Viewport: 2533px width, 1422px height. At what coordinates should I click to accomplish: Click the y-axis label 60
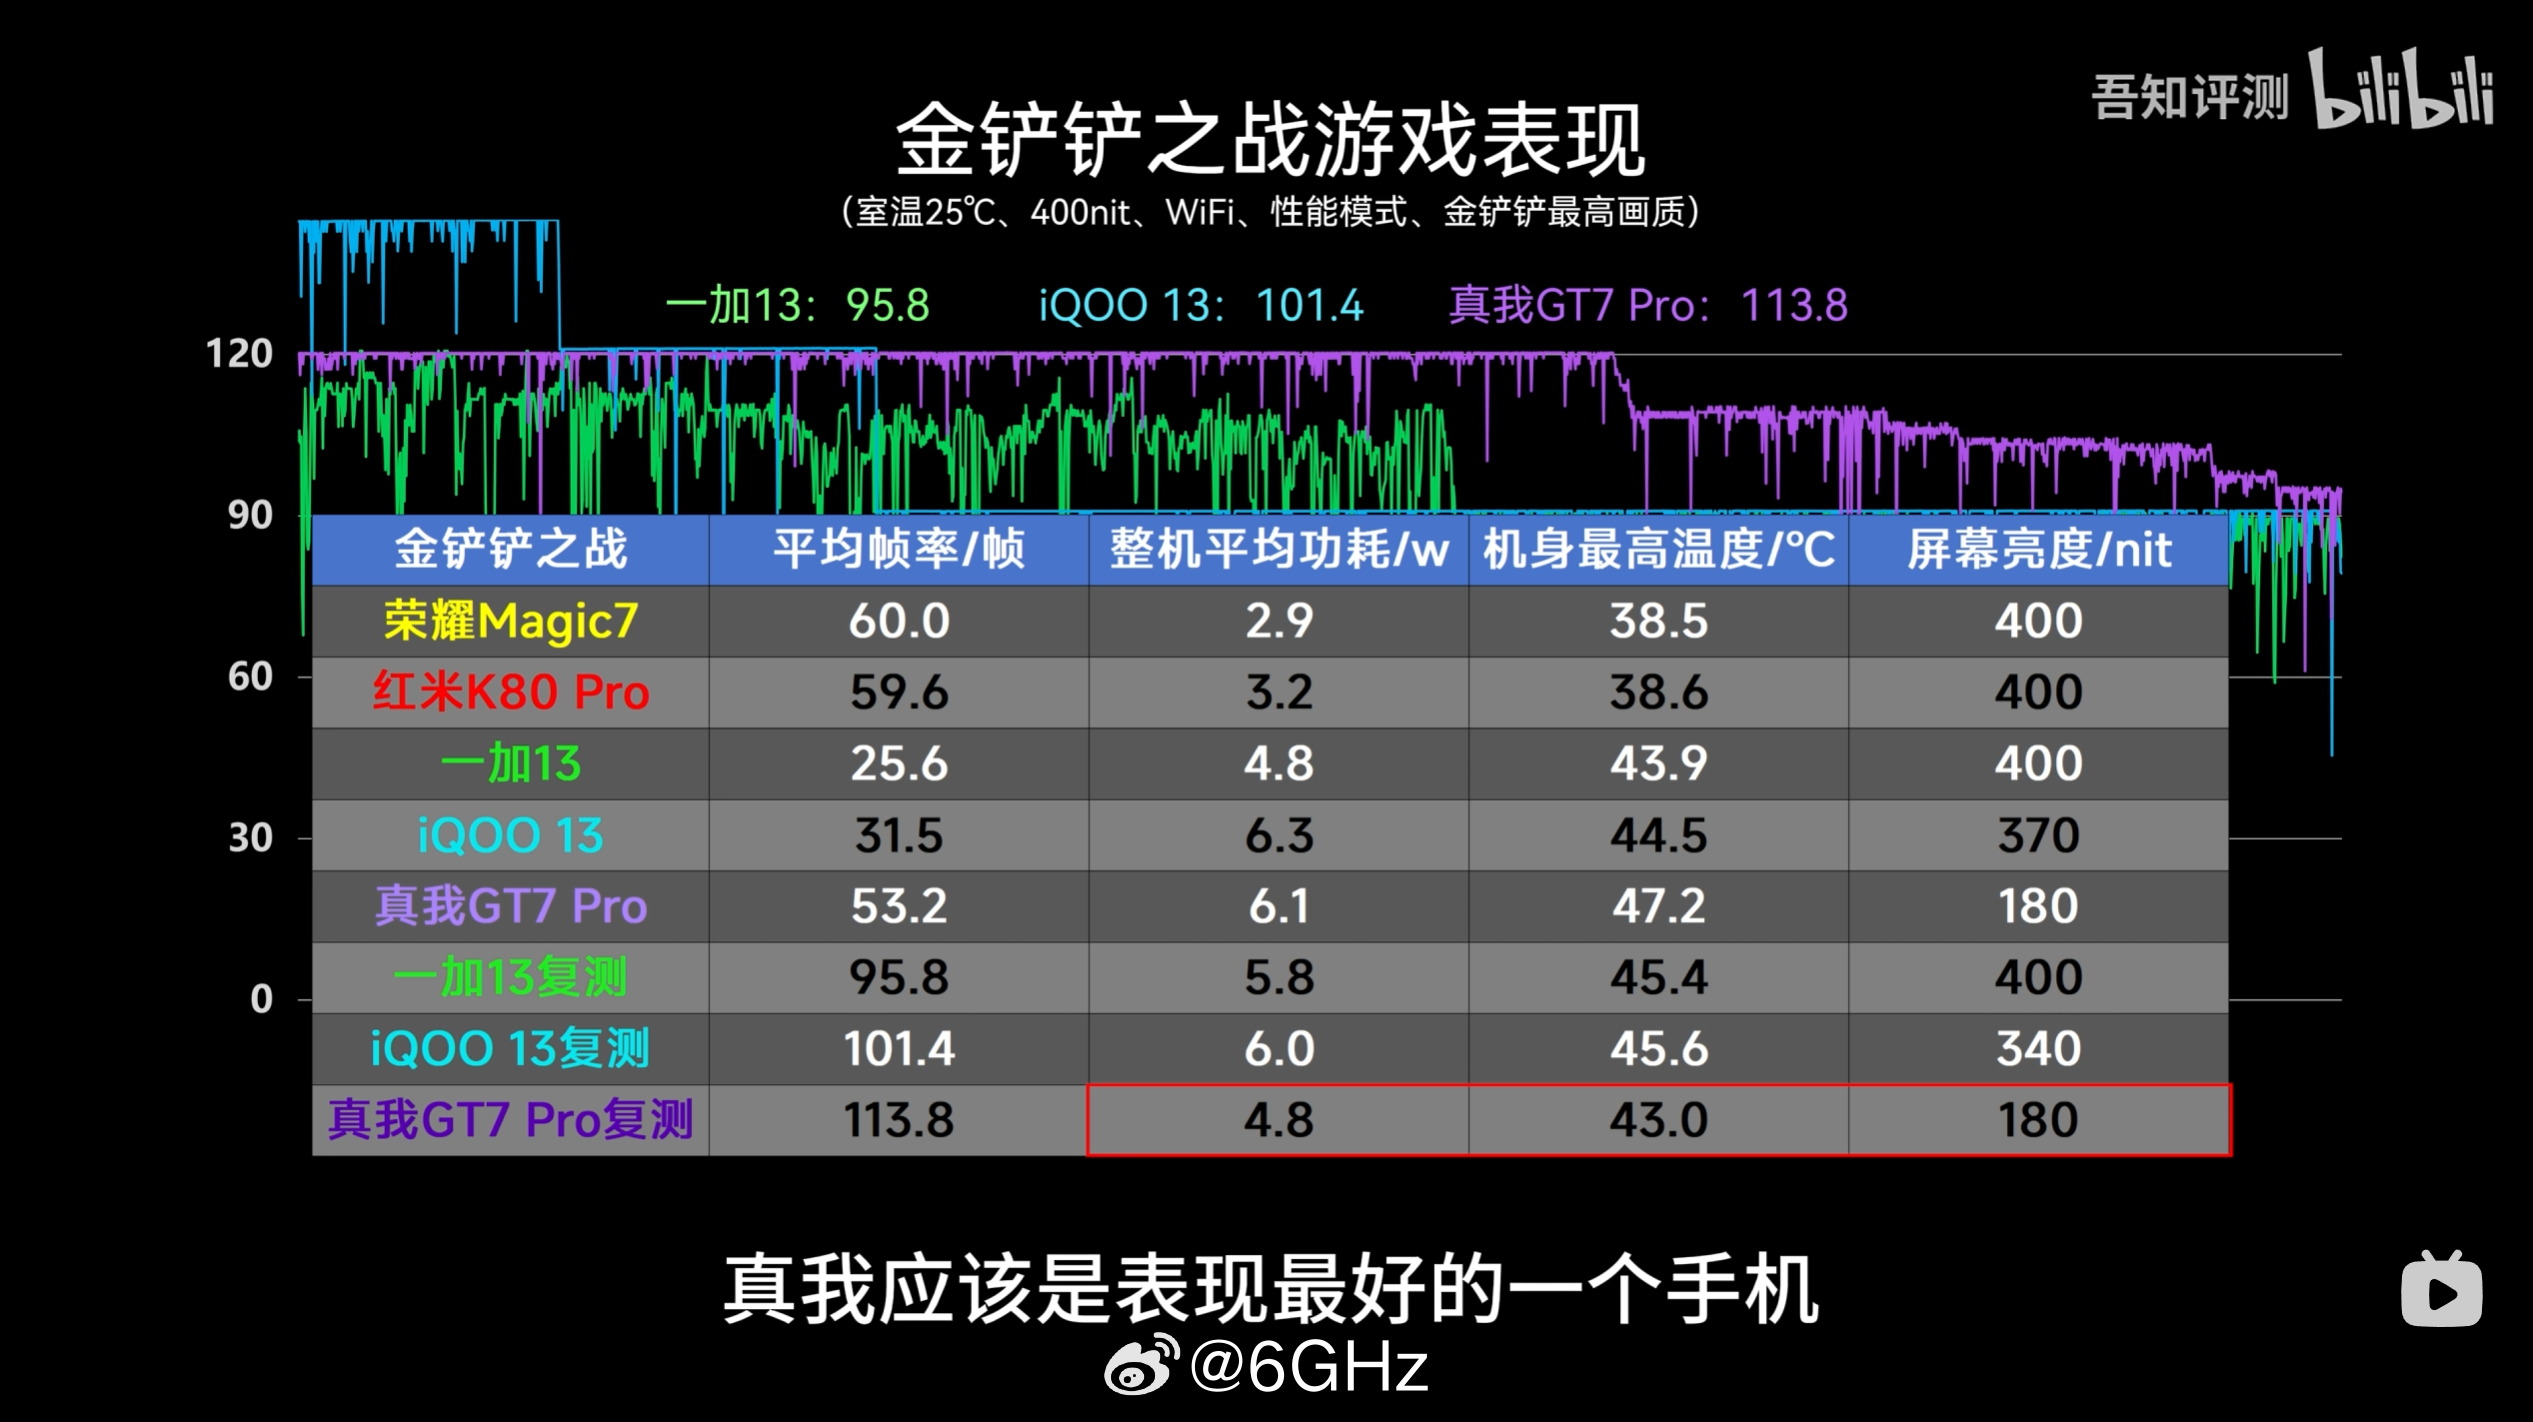250,677
